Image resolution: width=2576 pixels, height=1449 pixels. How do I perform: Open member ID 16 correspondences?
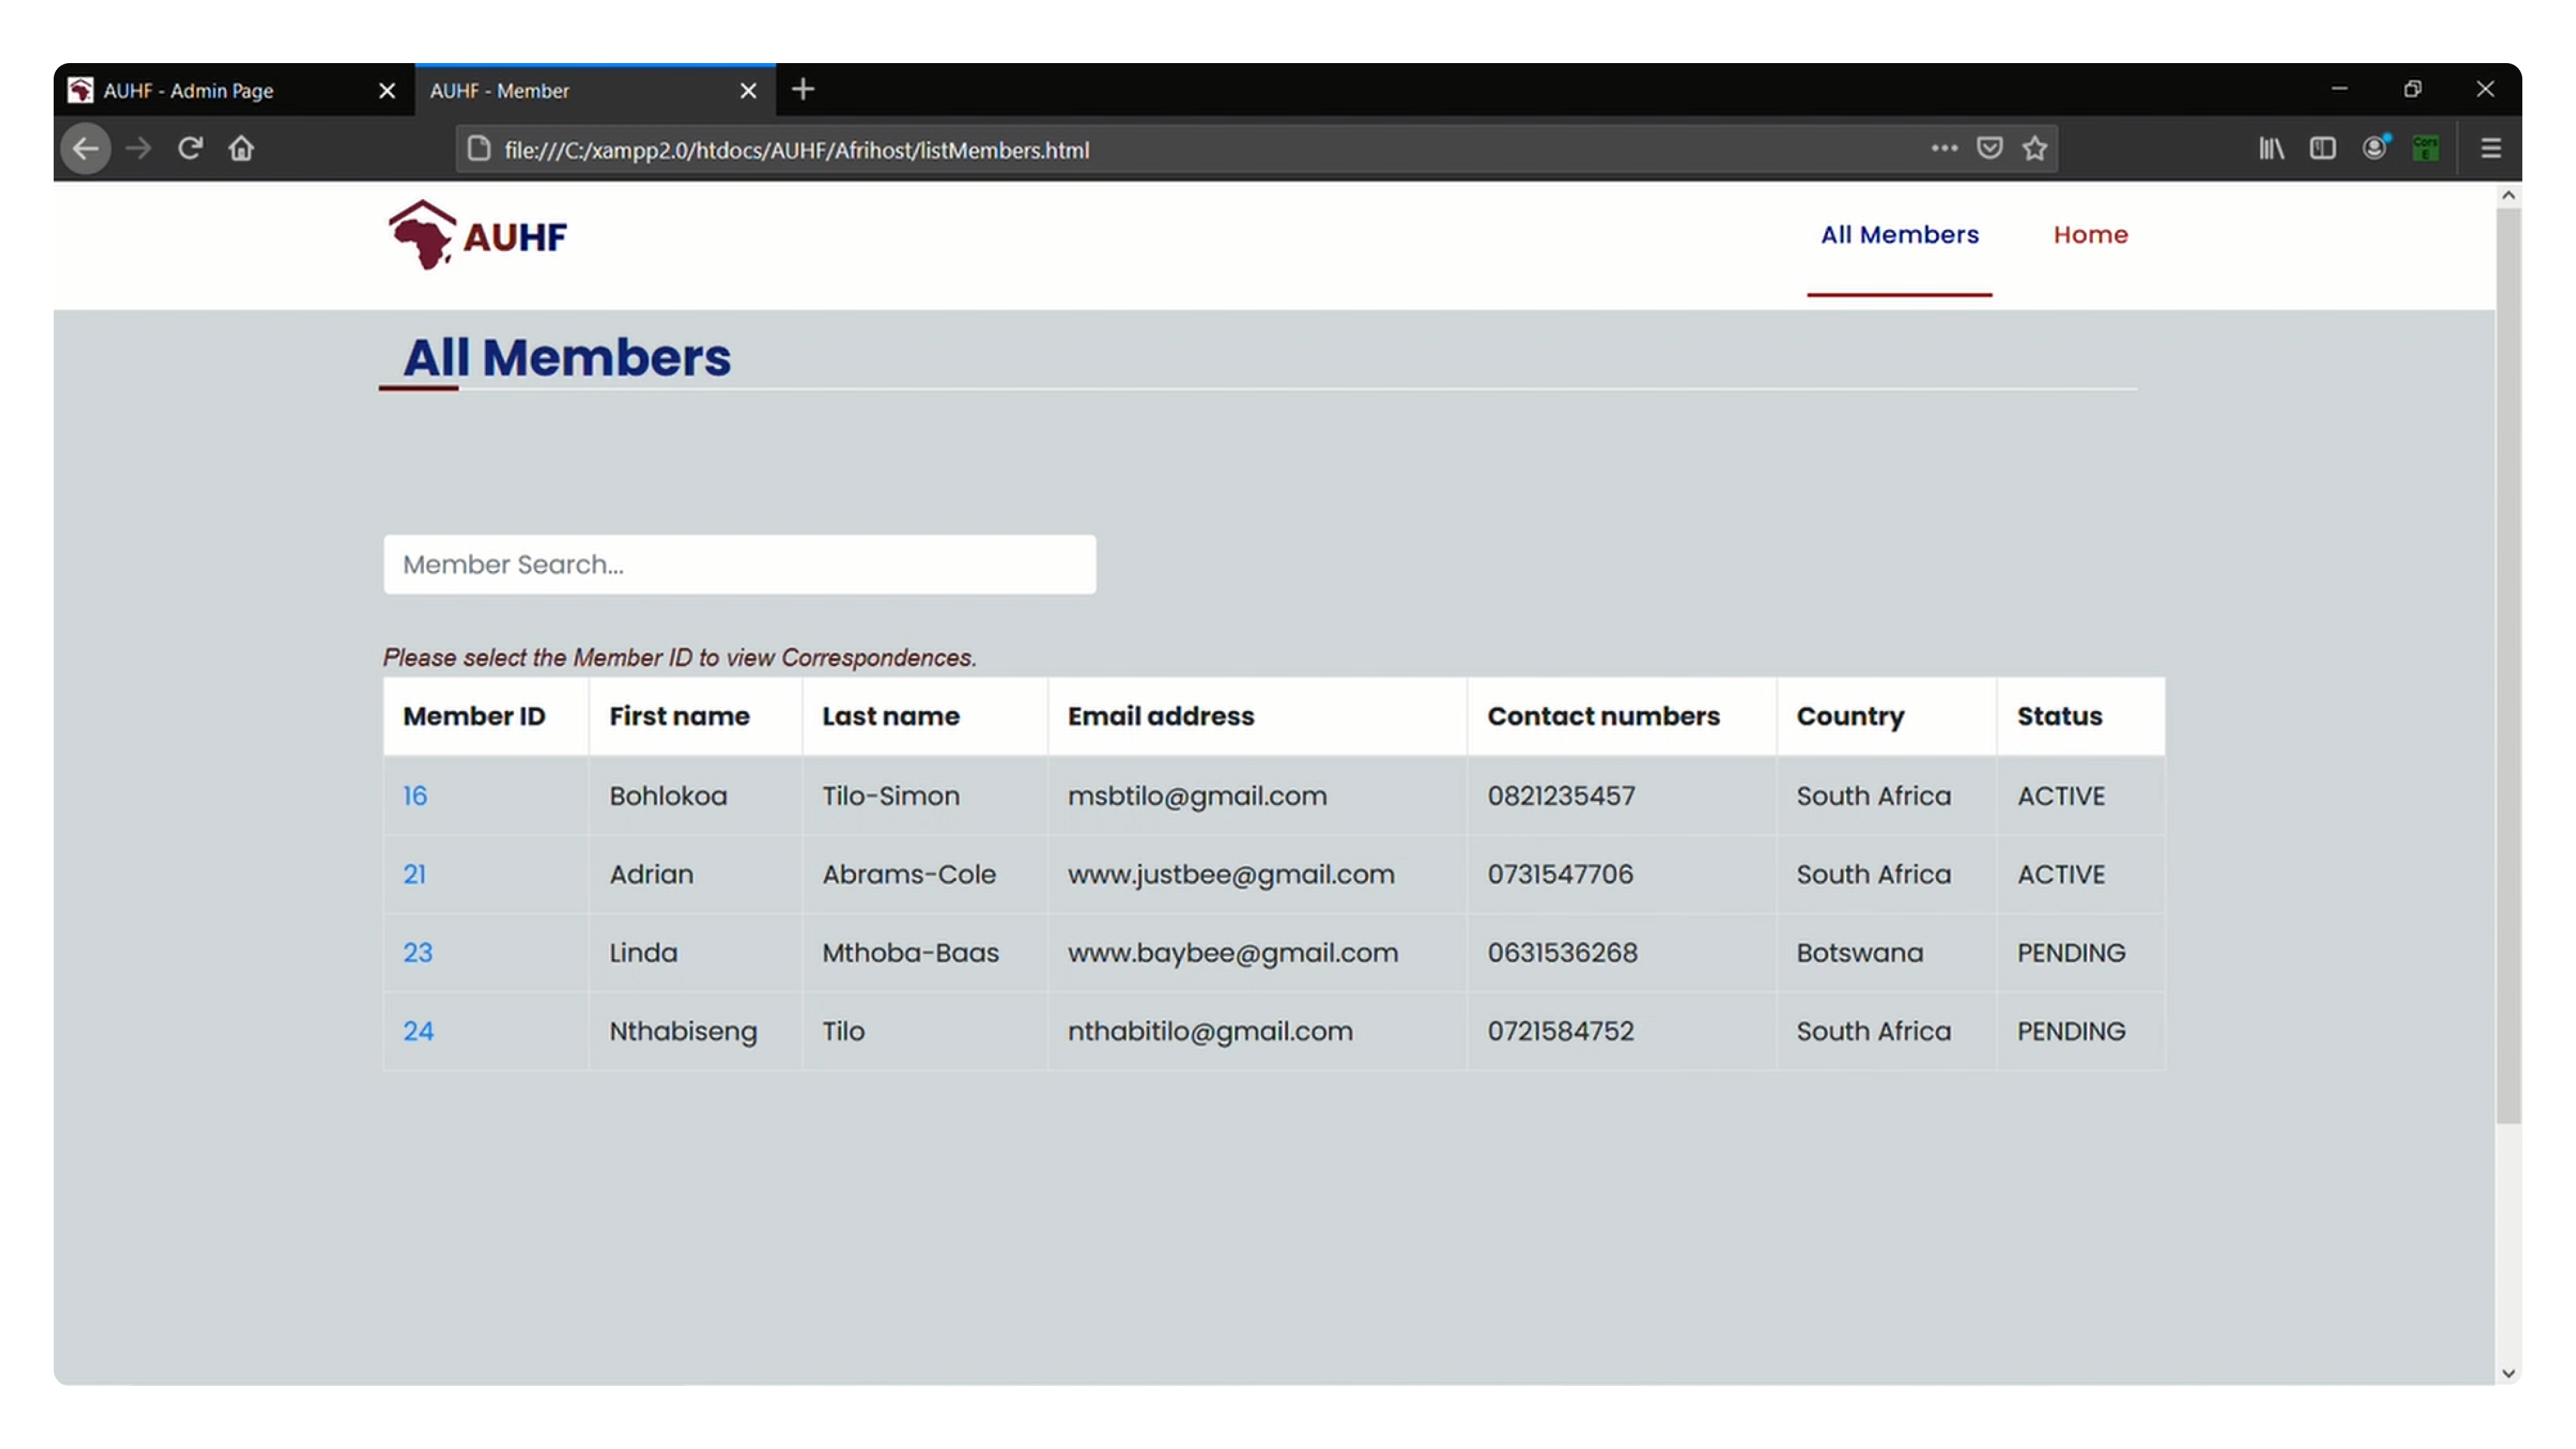[415, 796]
